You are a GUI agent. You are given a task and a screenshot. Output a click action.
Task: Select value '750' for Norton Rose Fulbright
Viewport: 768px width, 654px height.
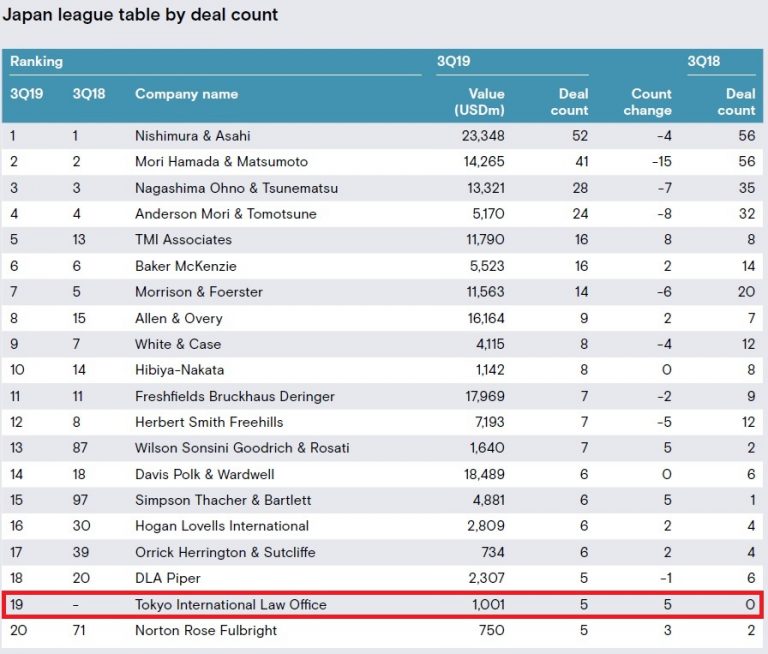[492, 630]
